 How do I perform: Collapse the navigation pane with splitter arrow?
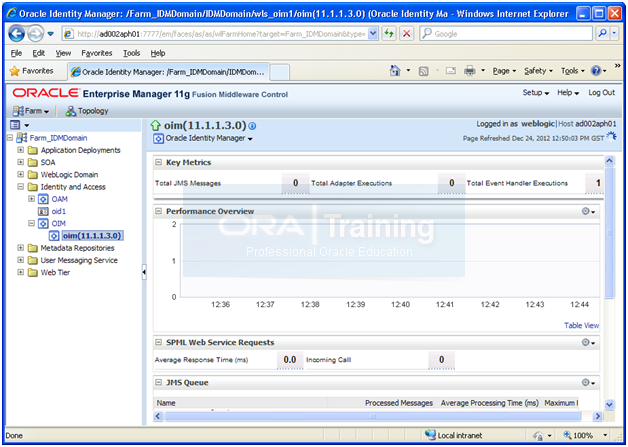pyautogui.click(x=144, y=272)
